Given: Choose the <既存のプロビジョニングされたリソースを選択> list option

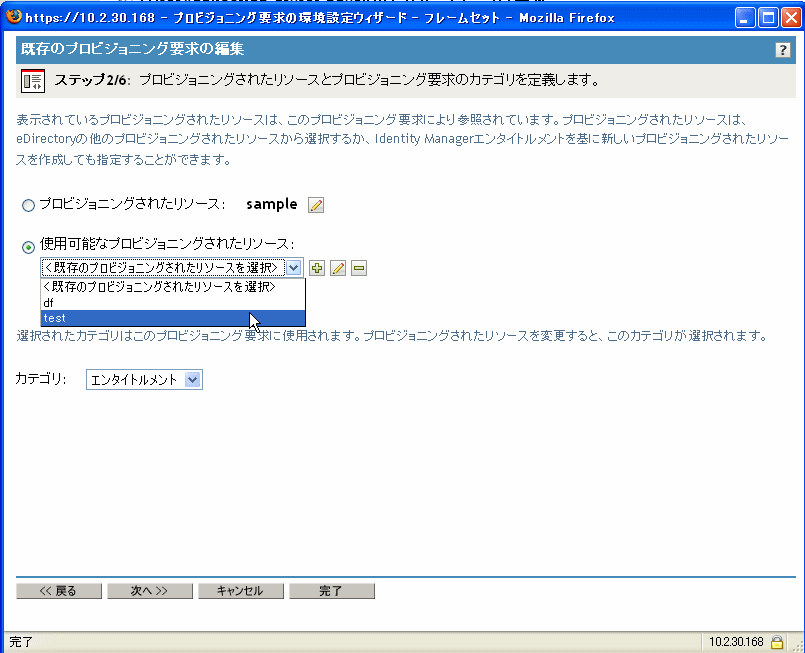Looking at the screenshot, I should pos(173,287).
